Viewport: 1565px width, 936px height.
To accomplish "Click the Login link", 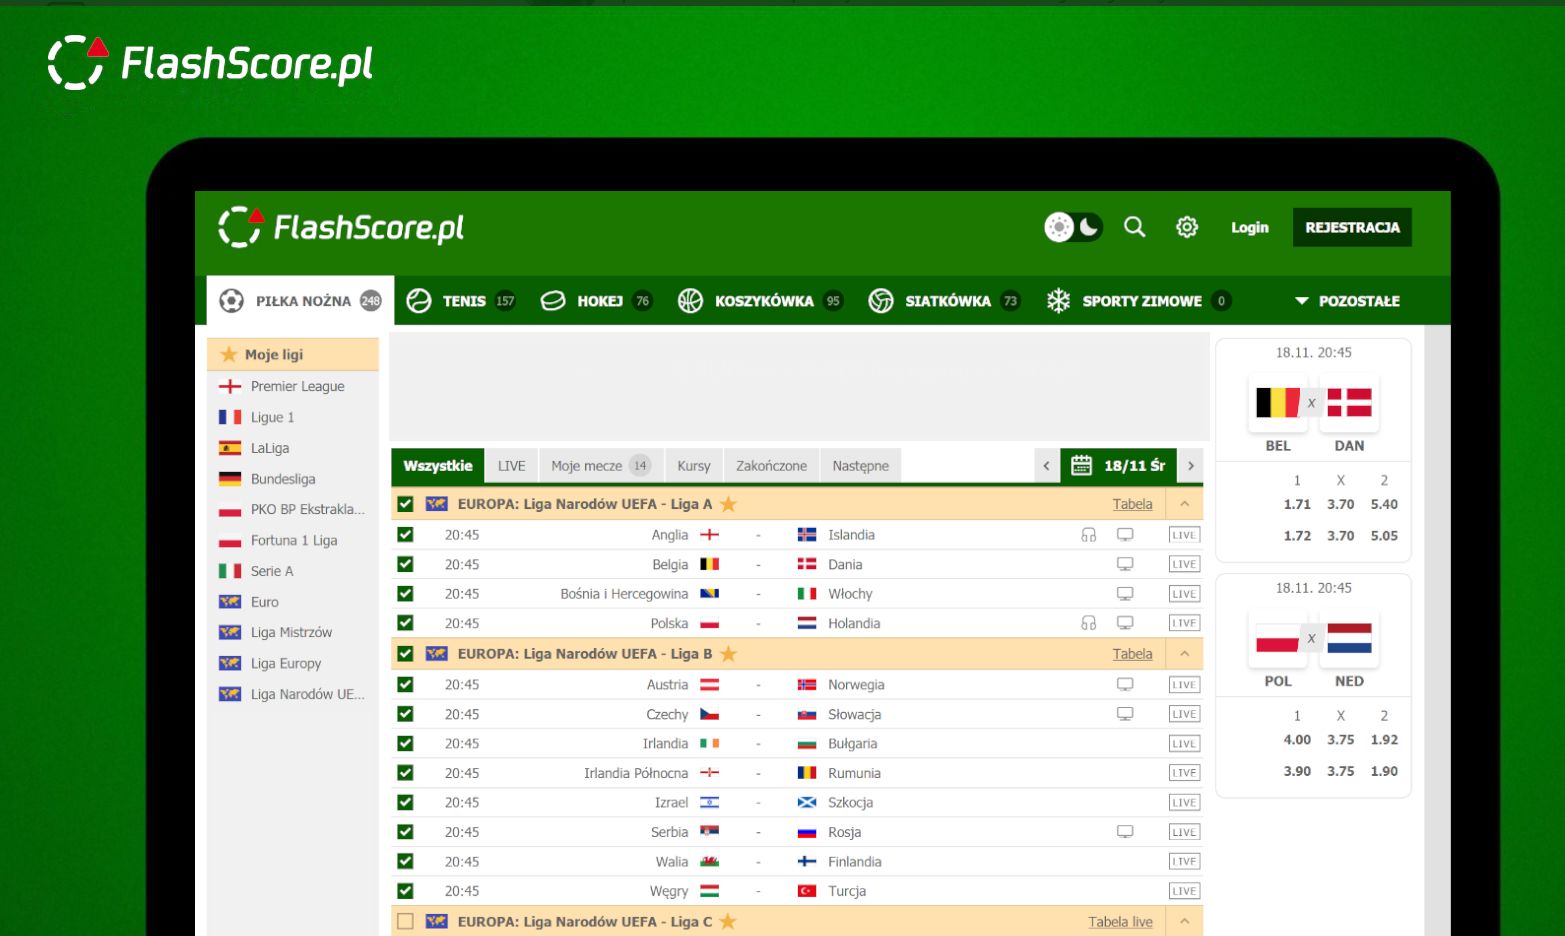I will [x=1249, y=227].
